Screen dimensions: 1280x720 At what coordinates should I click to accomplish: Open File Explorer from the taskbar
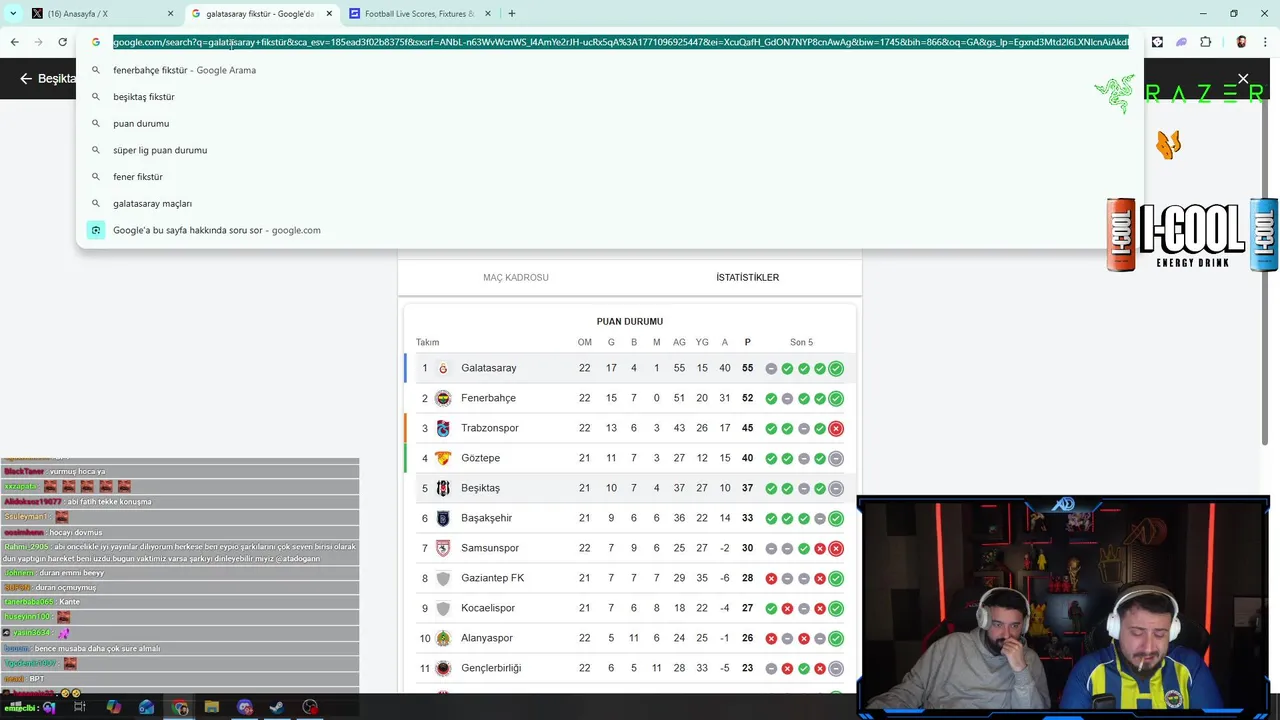click(x=211, y=707)
